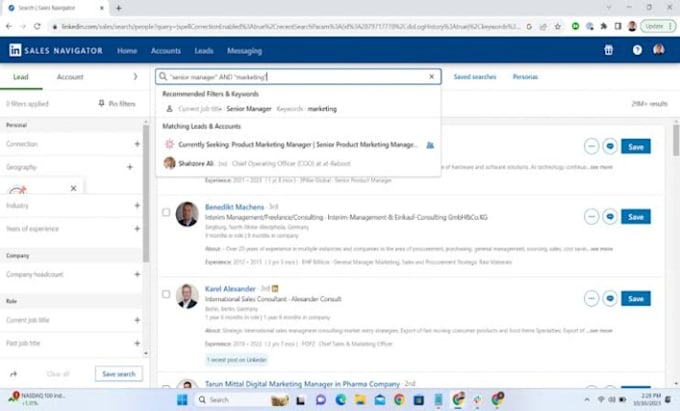Click the LinkedIn Sales Navigator logo
Image resolution: width=680 pixels, height=411 pixels.
coord(56,50)
